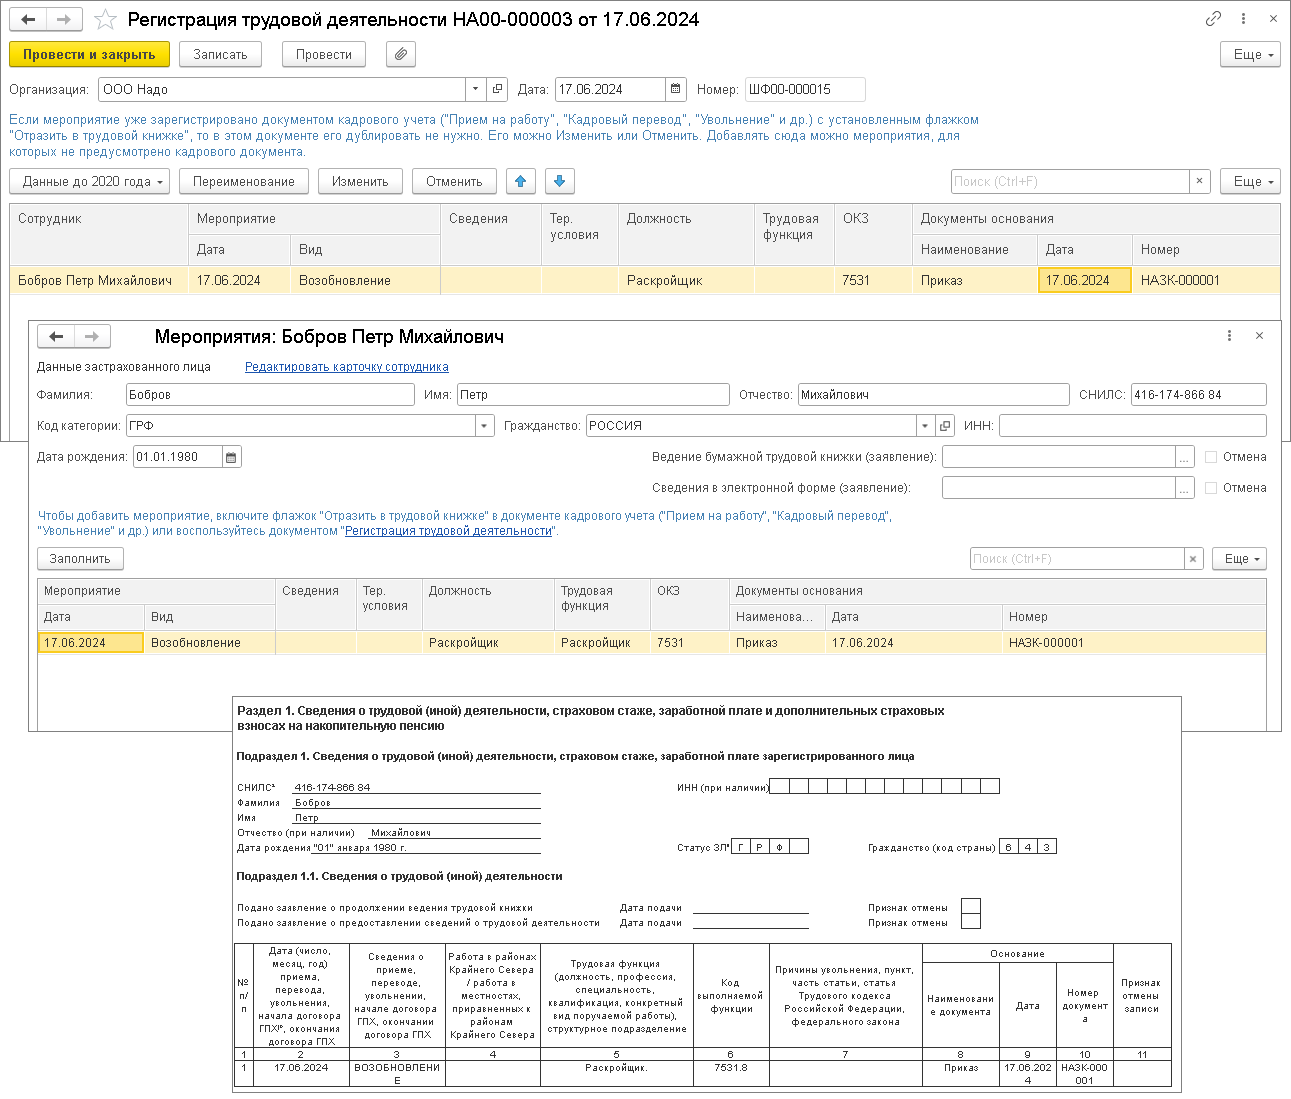Screen dimensions: 1291x1099
Task: Expand Код категории dropdown
Action: [x=485, y=426]
